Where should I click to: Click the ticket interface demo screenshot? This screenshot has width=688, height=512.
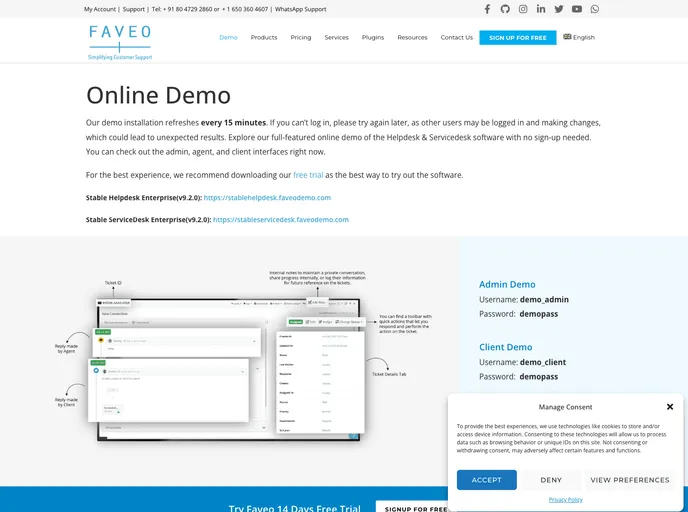(x=244, y=355)
